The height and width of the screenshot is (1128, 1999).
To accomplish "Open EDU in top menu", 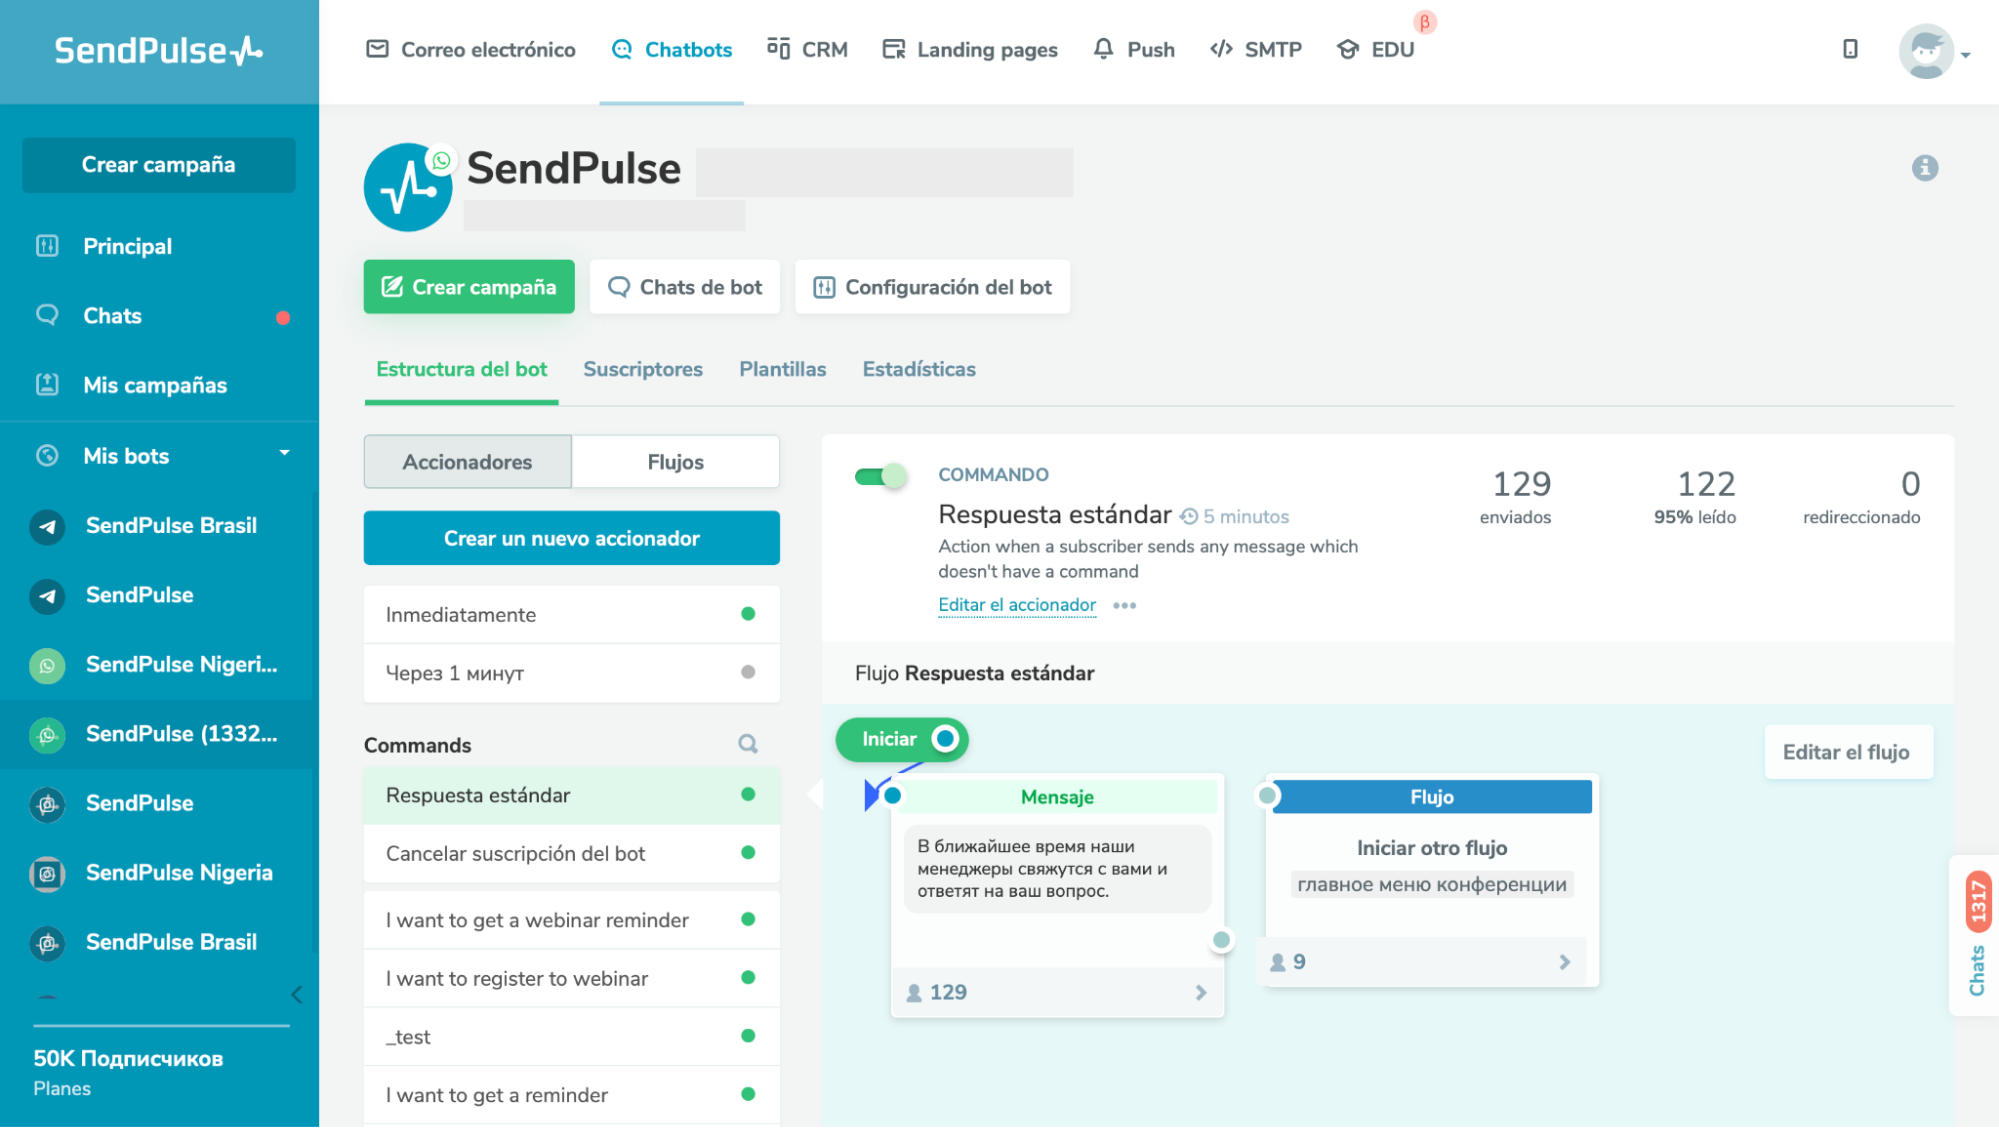I will [x=1376, y=50].
